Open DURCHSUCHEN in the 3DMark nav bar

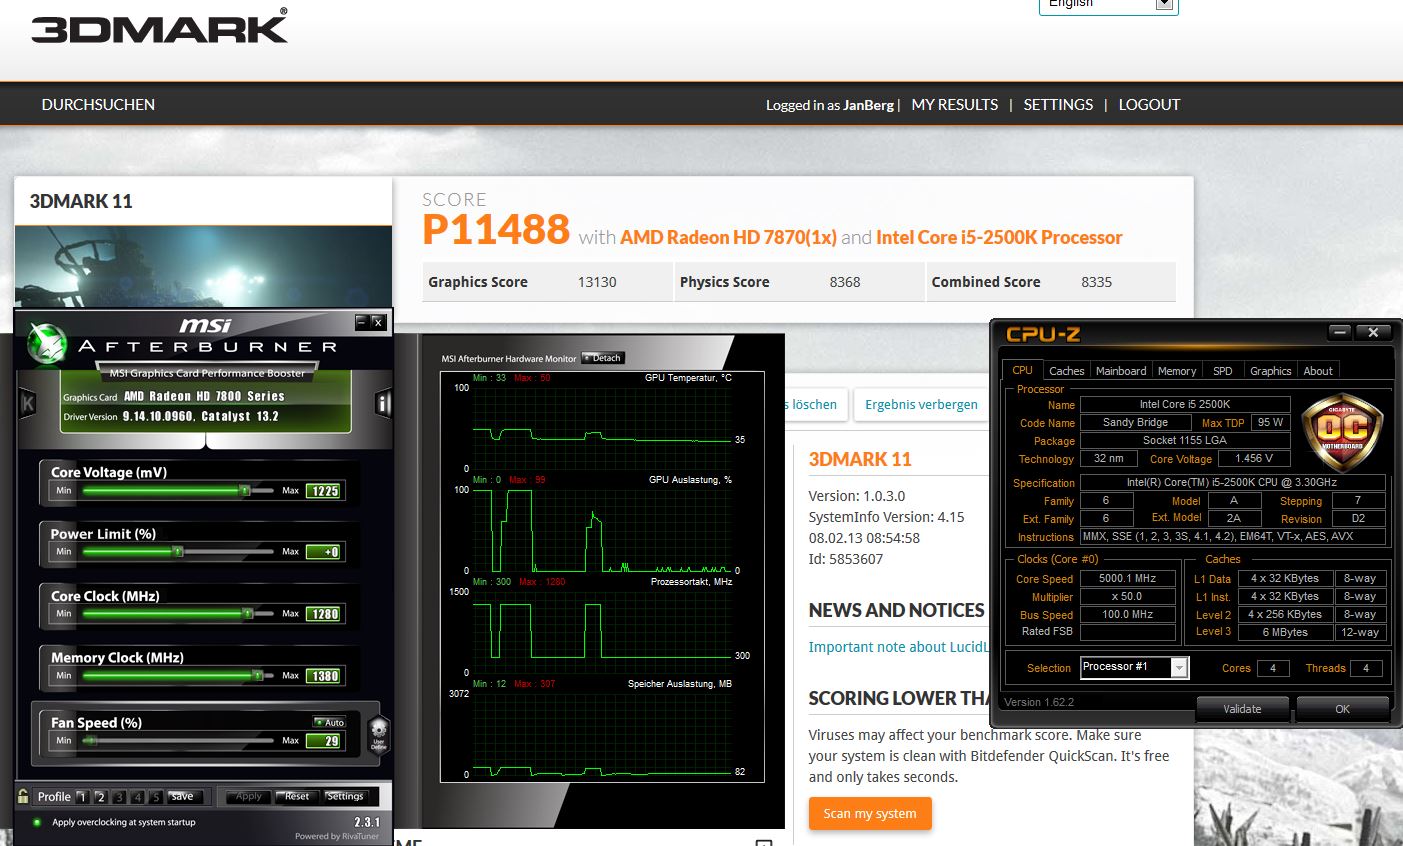98,104
